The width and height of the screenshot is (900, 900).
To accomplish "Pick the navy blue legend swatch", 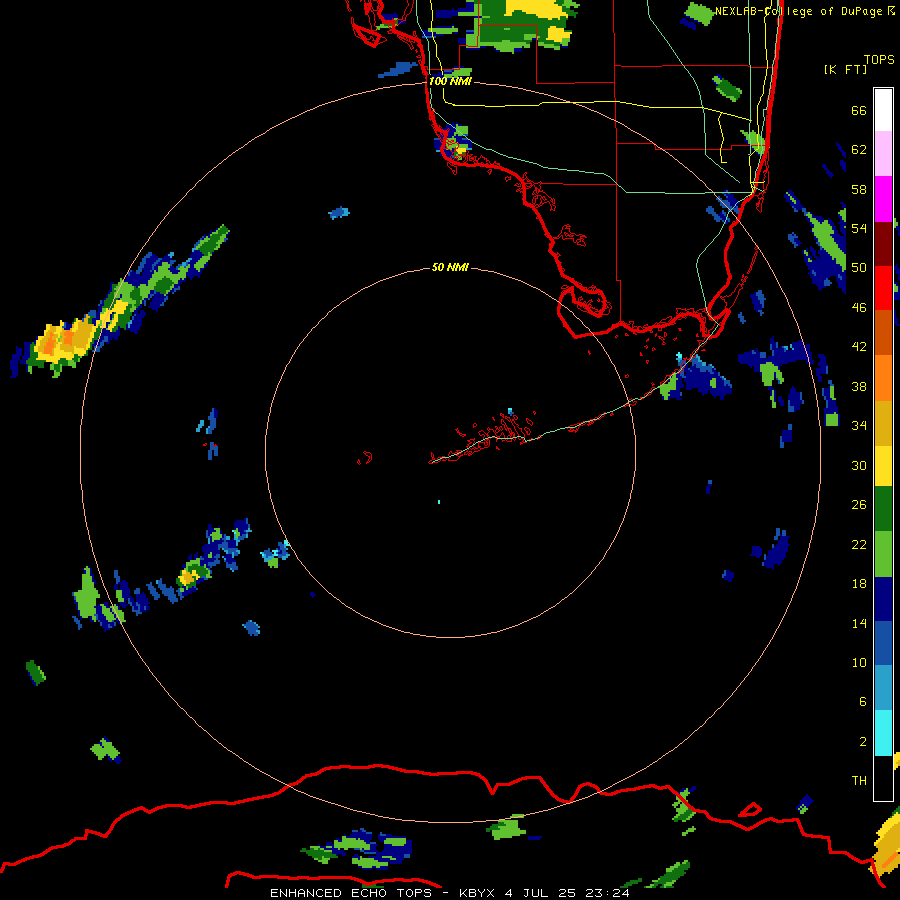I will click(883, 599).
